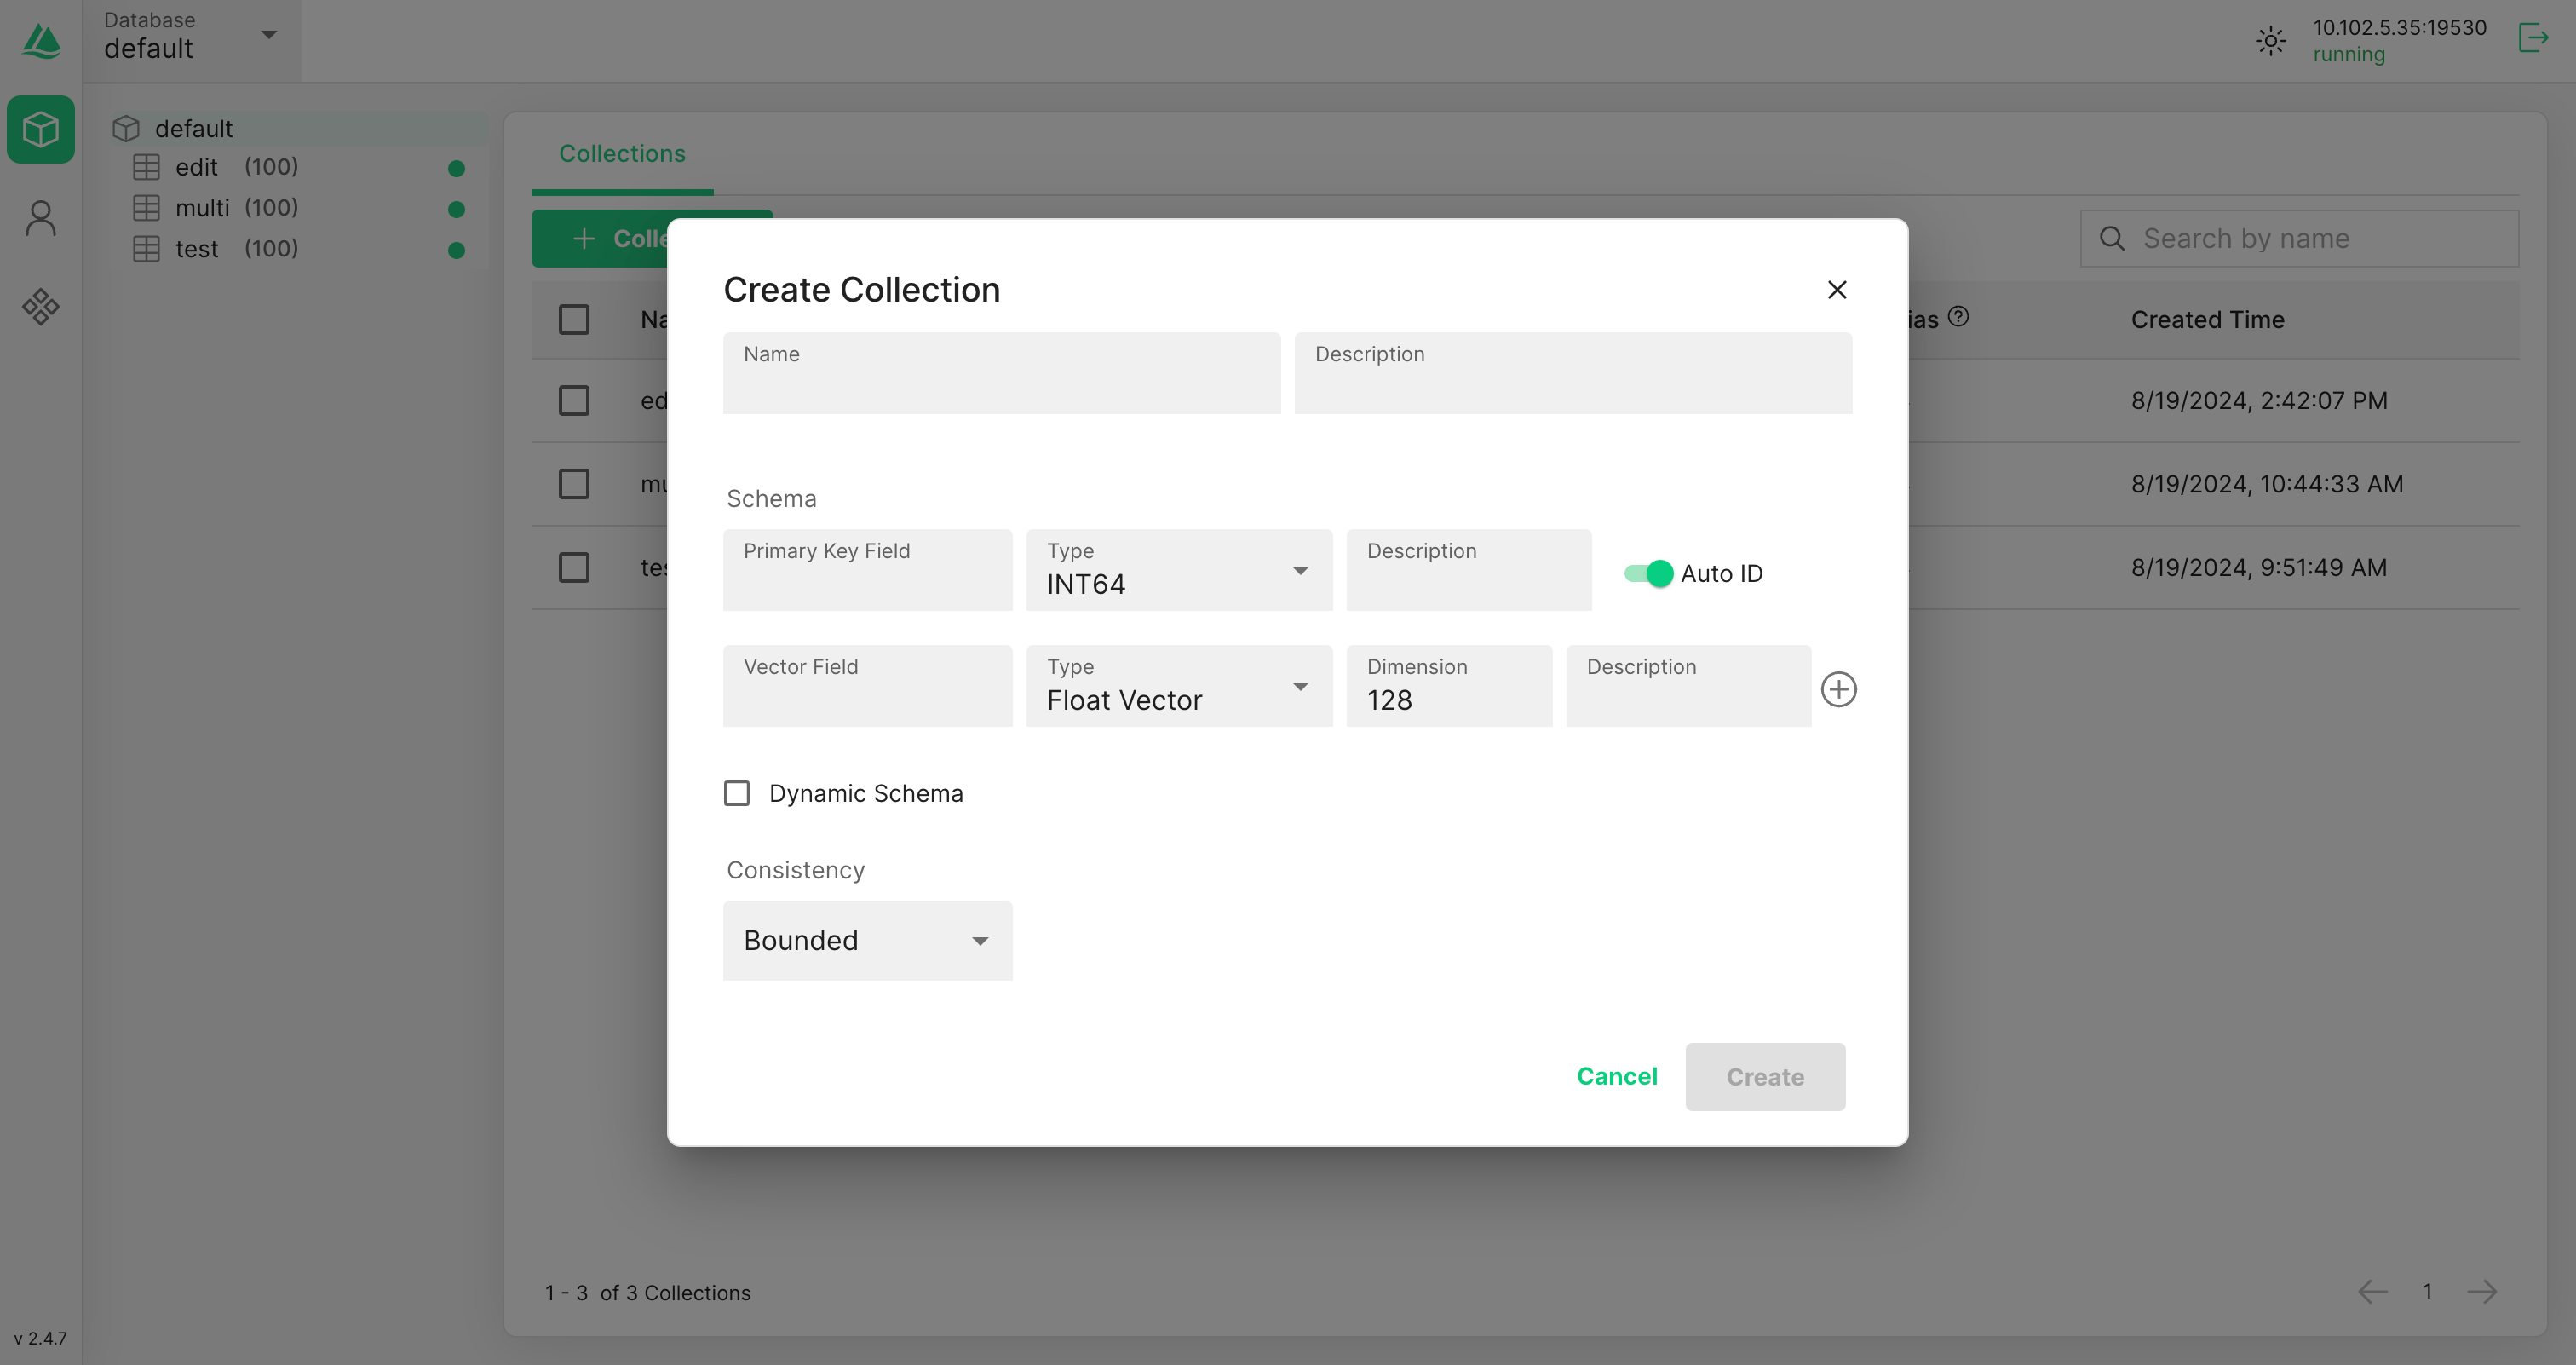
Task: Enable the Dynamic Schema checkbox
Action: point(736,791)
